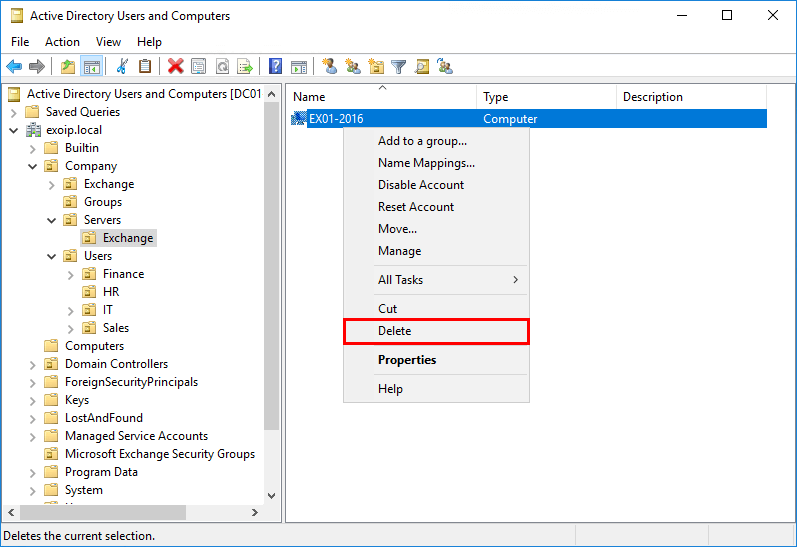
Task: Click the Create new user icon
Action: 329,66
